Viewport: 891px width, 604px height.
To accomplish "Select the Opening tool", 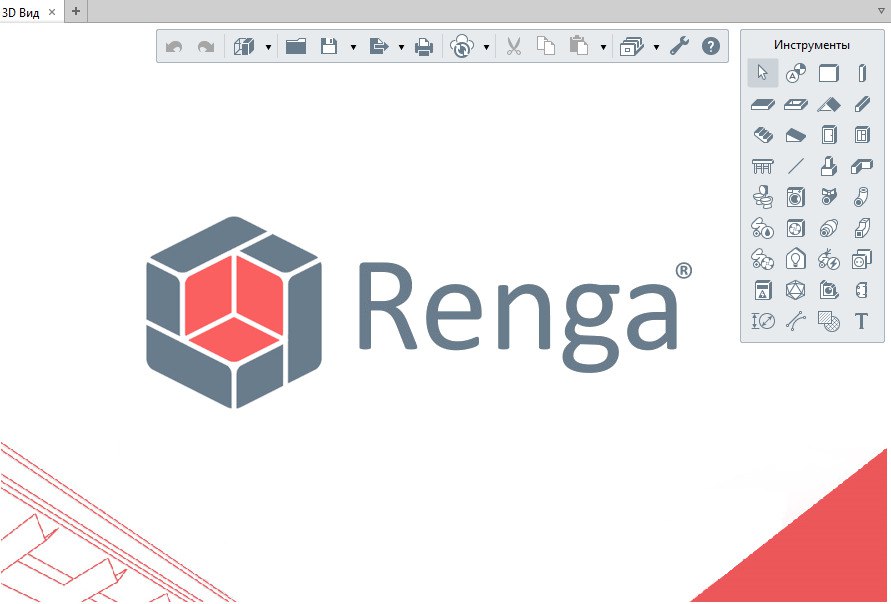I will tap(796, 105).
